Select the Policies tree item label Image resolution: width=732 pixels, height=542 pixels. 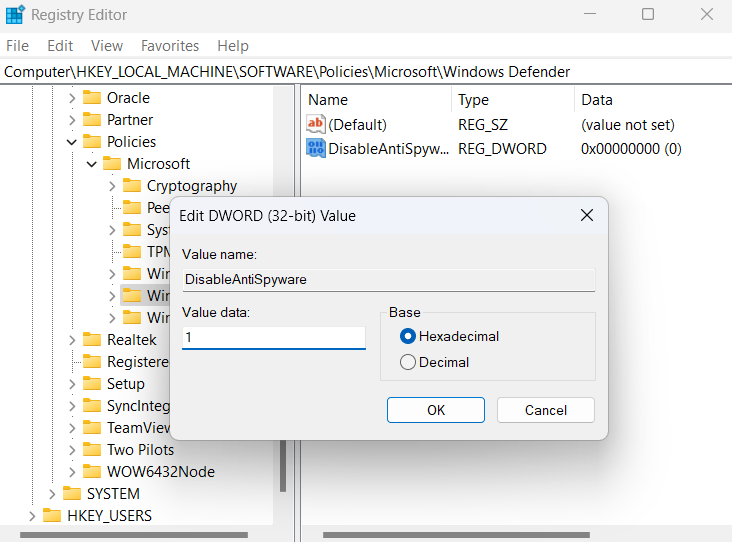pos(131,141)
